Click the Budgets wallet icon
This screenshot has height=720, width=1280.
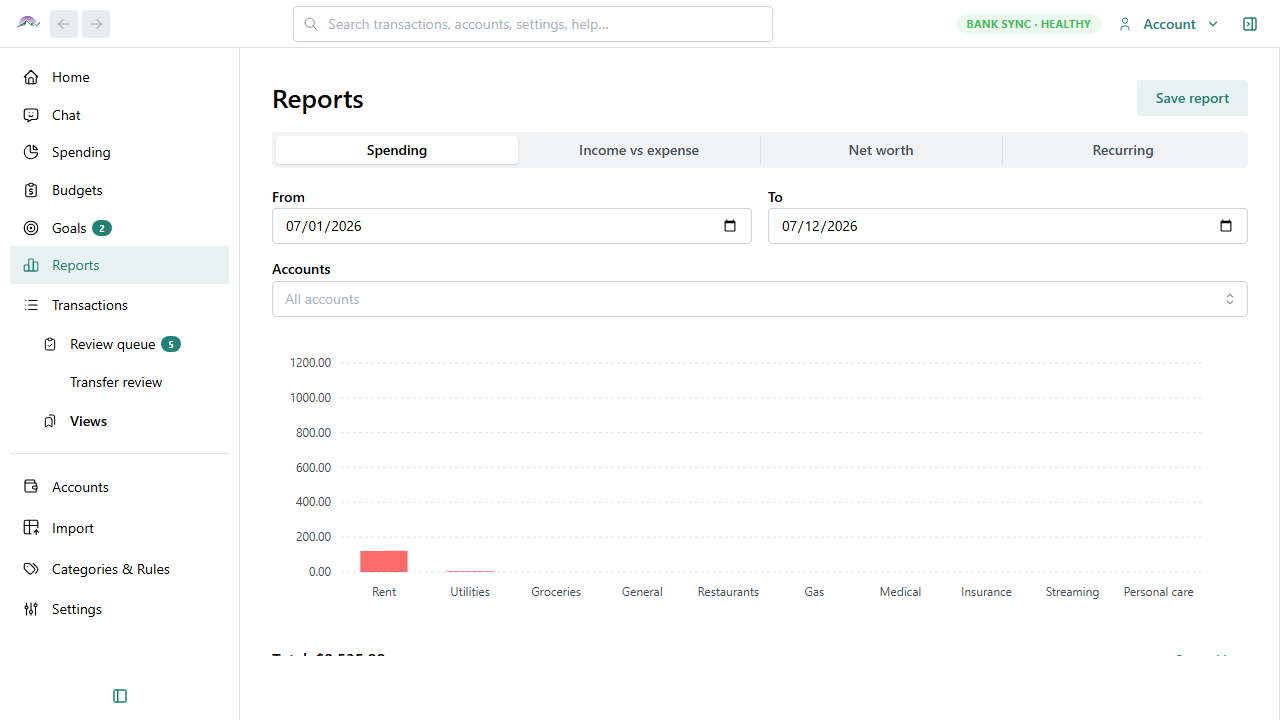point(31,190)
